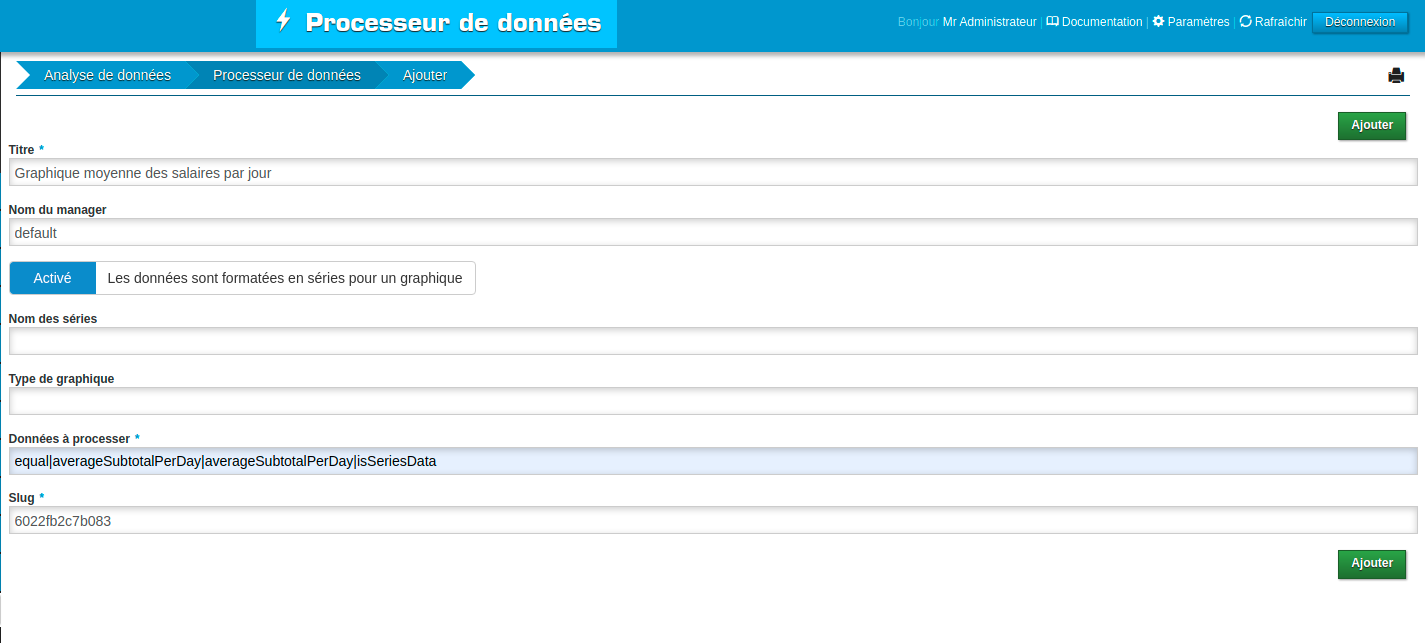1425x643 pixels.
Task: Click the printer icon
Action: pyautogui.click(x=1396, y=75)
